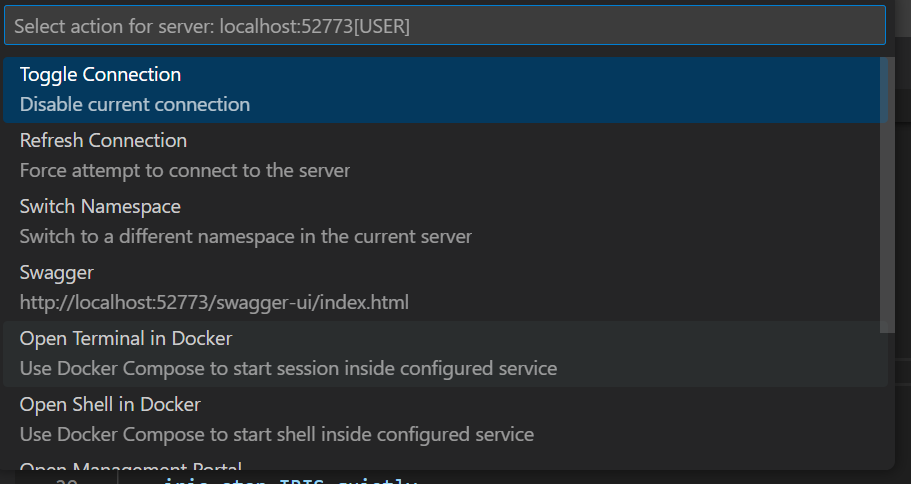Open the Swagger entry

[x=56, y=273]
